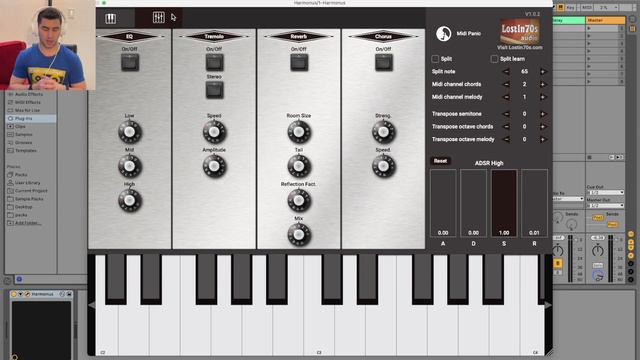Open MIDI Effects in Ableton browser
This screenshot has height=360, width=640.
pyautogui.click(x=28, y=102)
